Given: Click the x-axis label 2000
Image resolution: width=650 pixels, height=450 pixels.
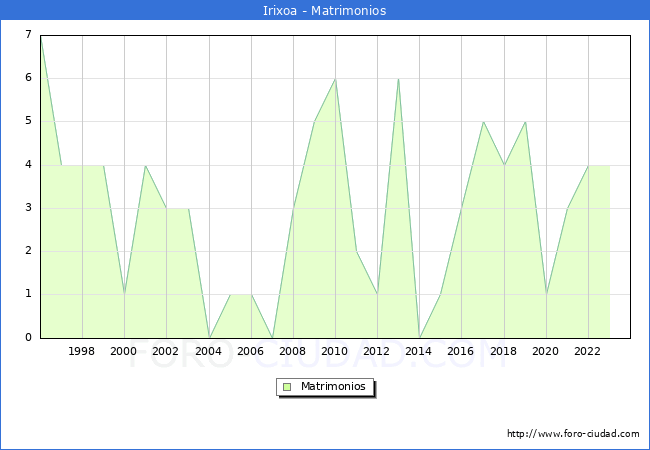Looking at the screenshot, I should click(124, 351).
